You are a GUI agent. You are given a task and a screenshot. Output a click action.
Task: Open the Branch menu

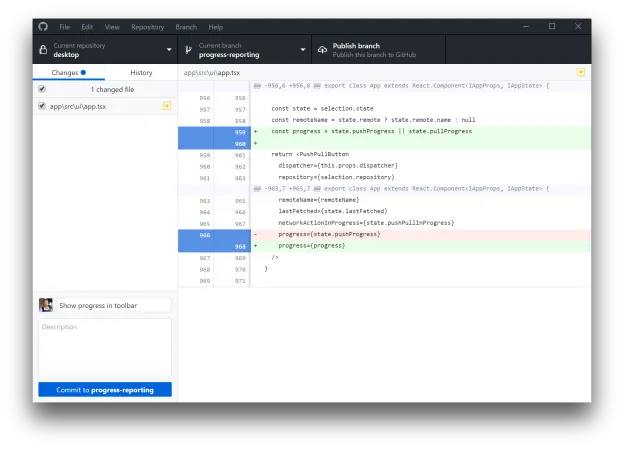coord(186,26)
